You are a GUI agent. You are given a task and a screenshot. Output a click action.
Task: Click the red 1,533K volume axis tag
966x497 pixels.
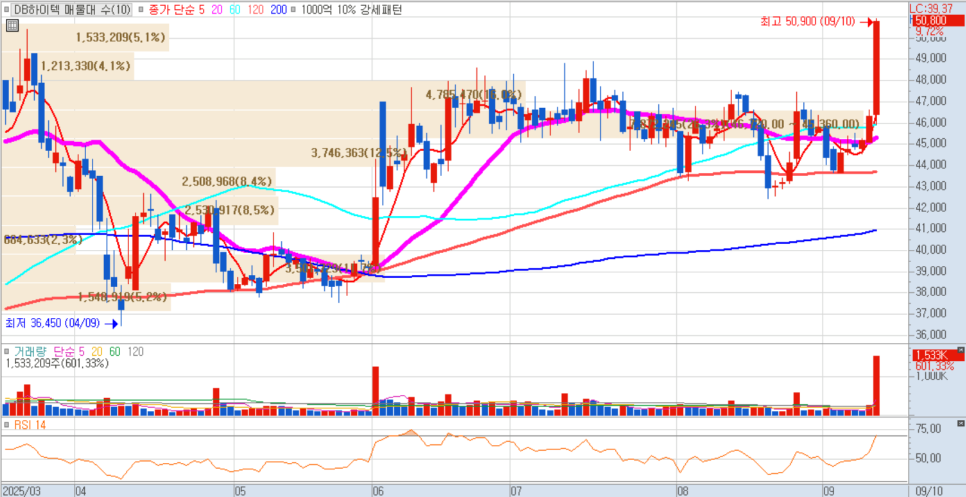[938, 355]
